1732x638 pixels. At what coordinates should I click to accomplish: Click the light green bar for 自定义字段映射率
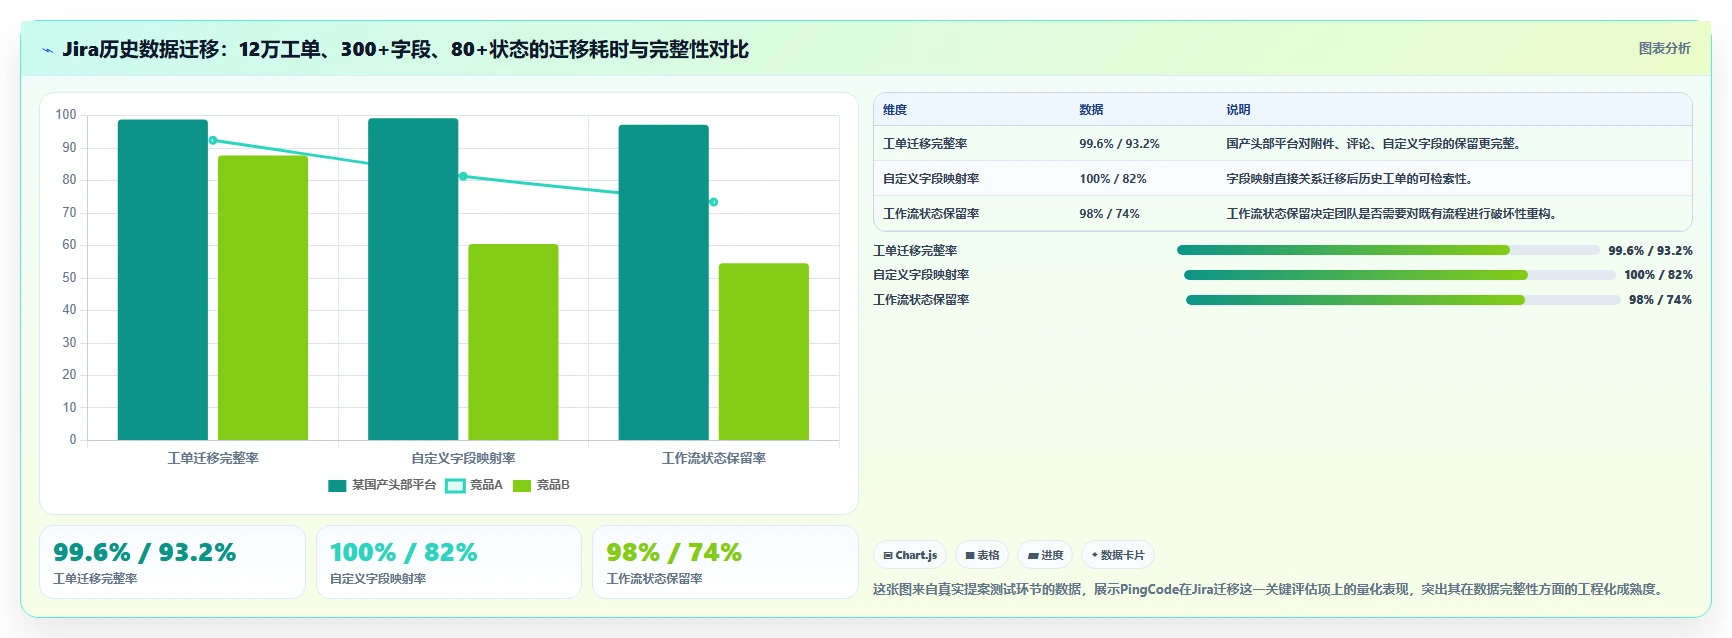[x=513, y=342]
